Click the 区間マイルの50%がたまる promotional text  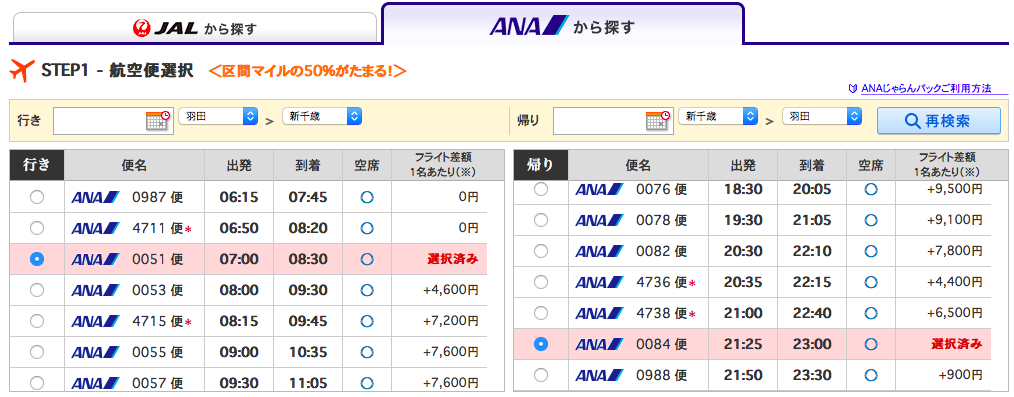[308, 70]
